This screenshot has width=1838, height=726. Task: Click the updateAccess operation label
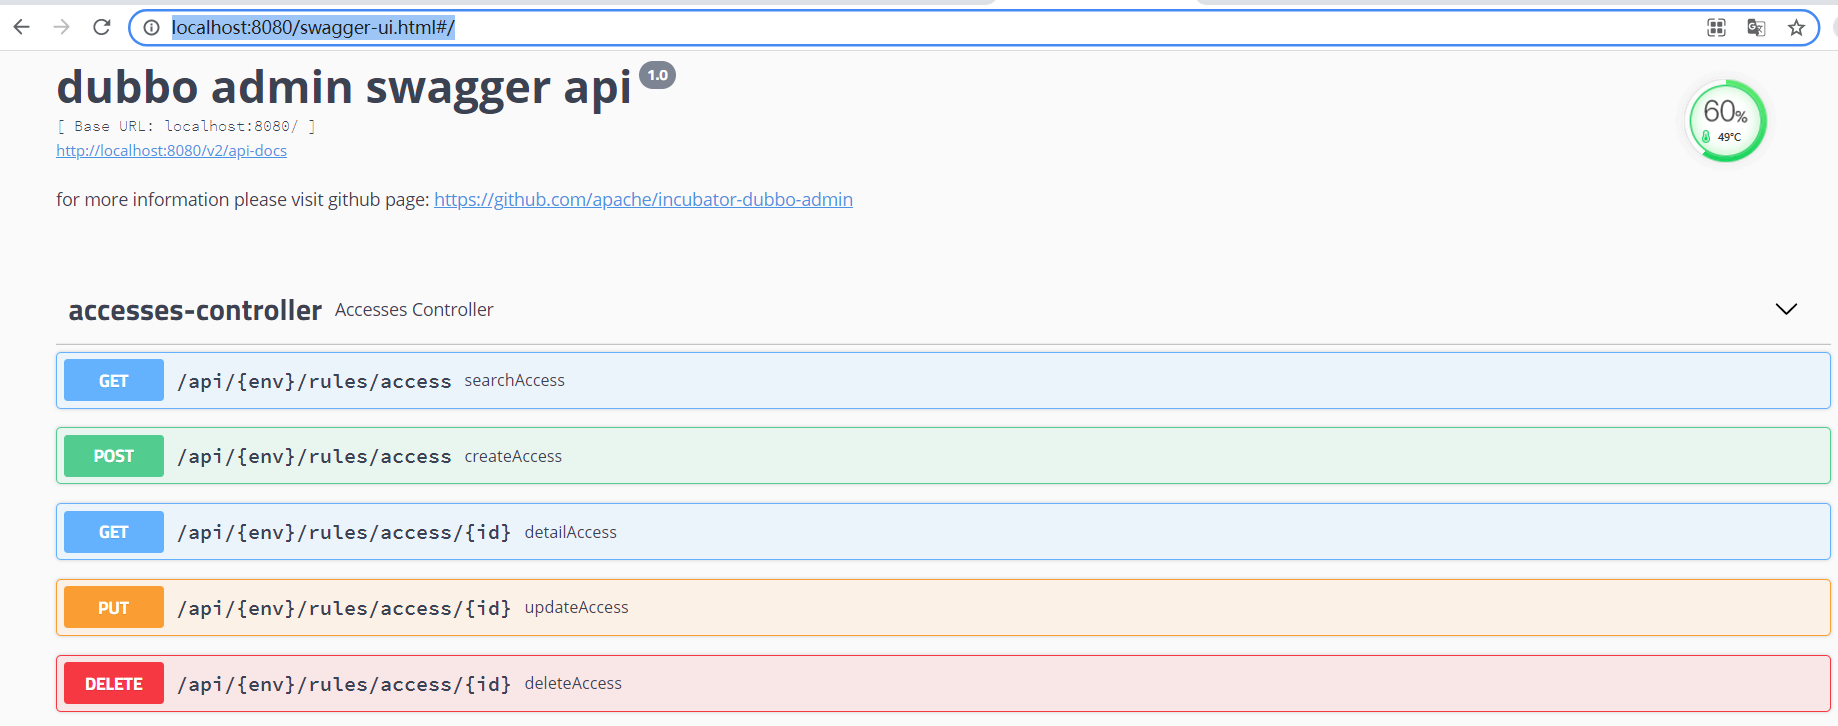[576, 607]
